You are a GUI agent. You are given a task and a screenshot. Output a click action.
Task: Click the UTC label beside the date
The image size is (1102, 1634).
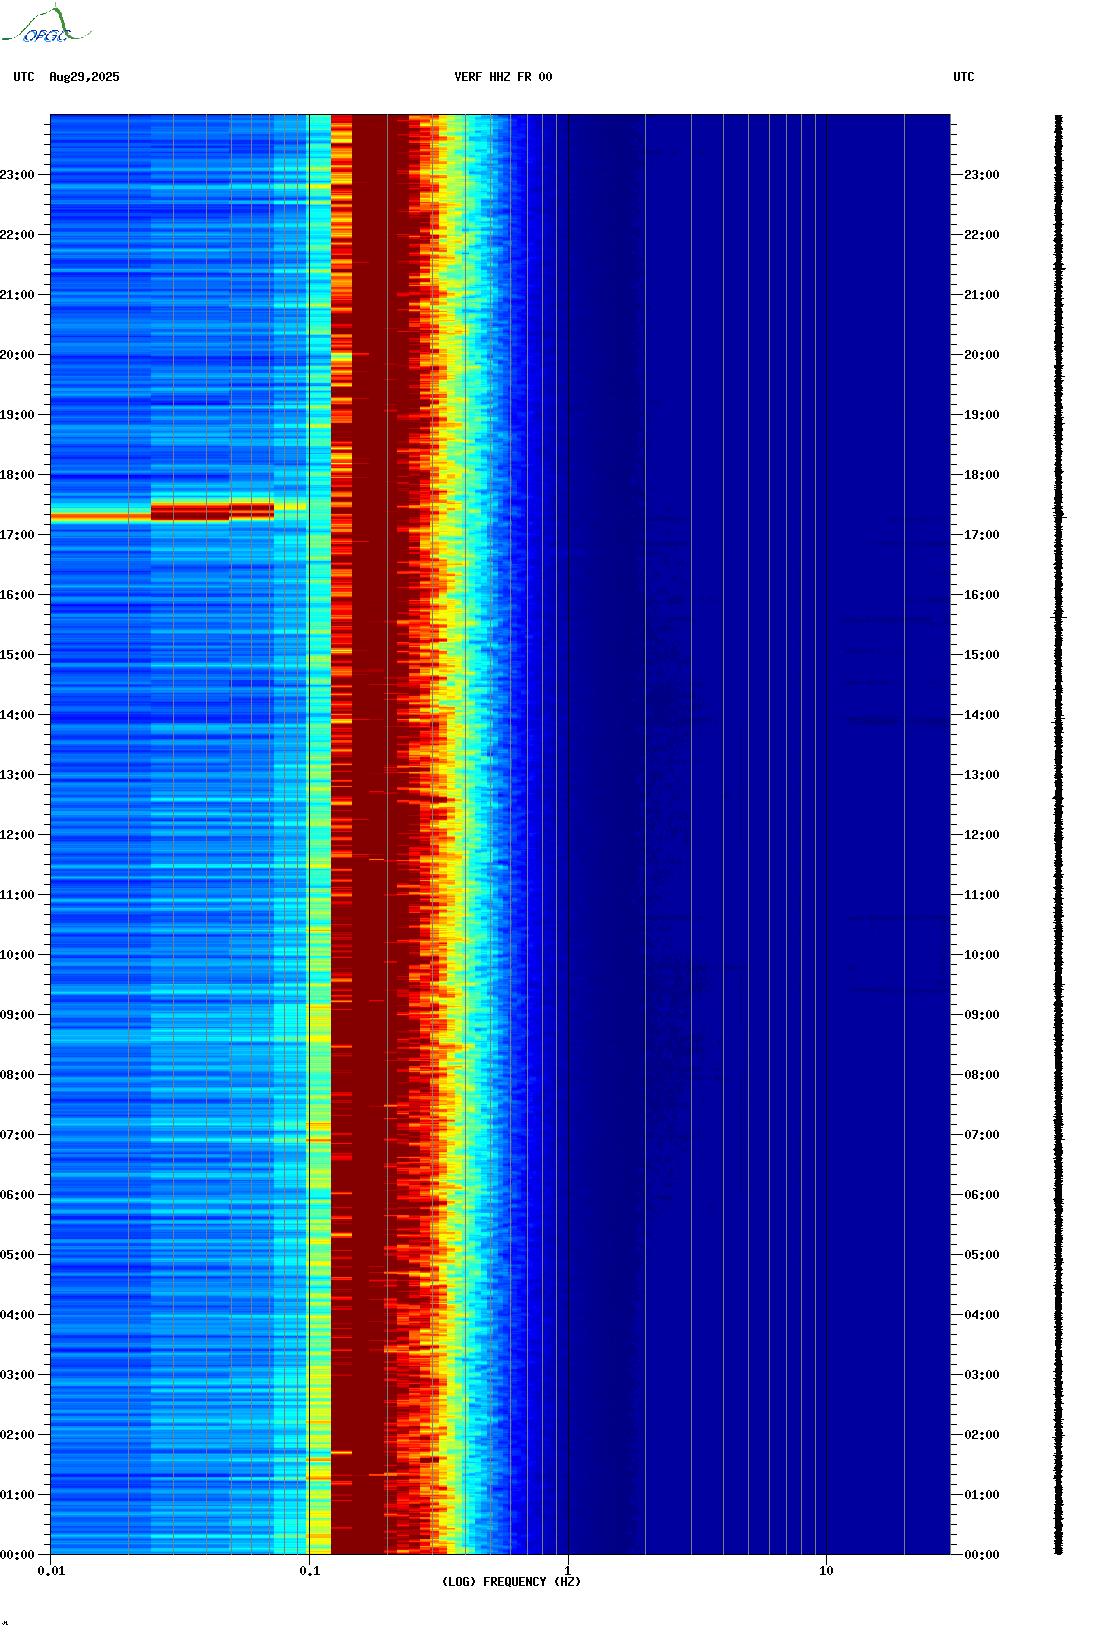click(x=24, y=77)
